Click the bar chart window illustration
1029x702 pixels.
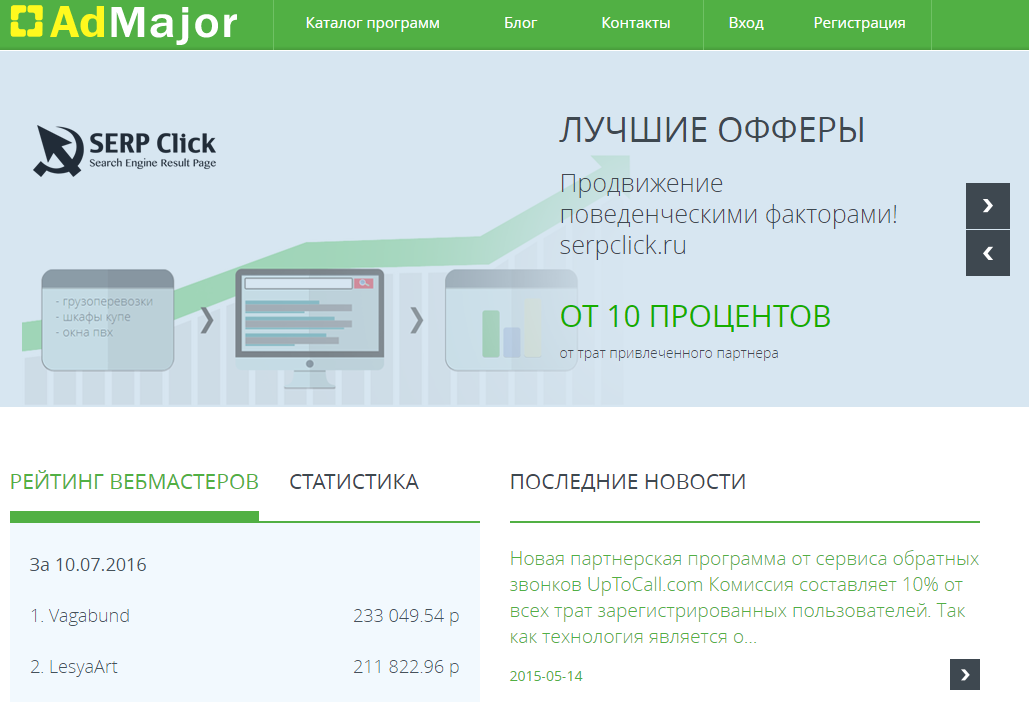tap(511, 320)
